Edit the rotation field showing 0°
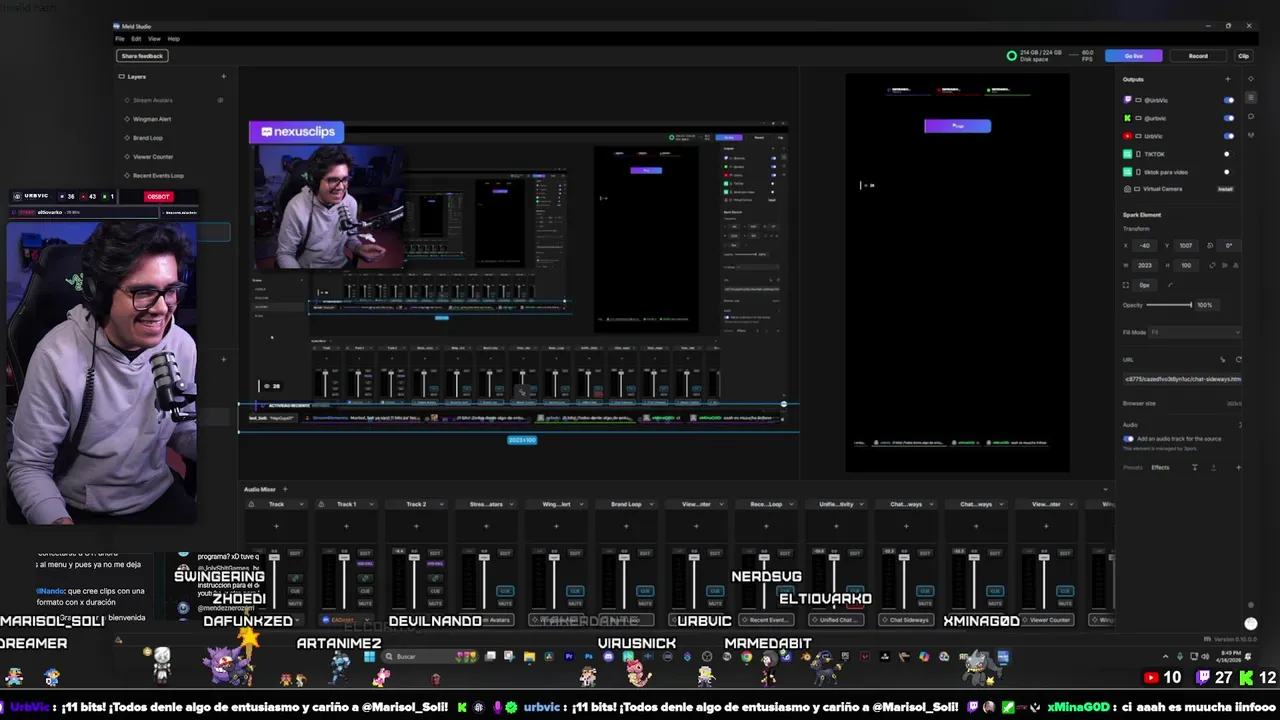 pos(1229,245)
